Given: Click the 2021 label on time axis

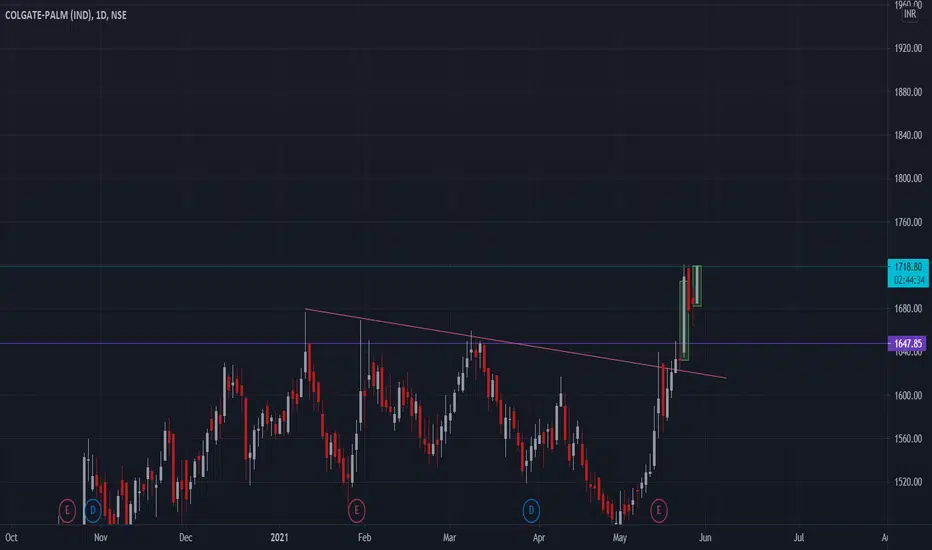Looking at the screenshot, I should (x=279, y=538).
